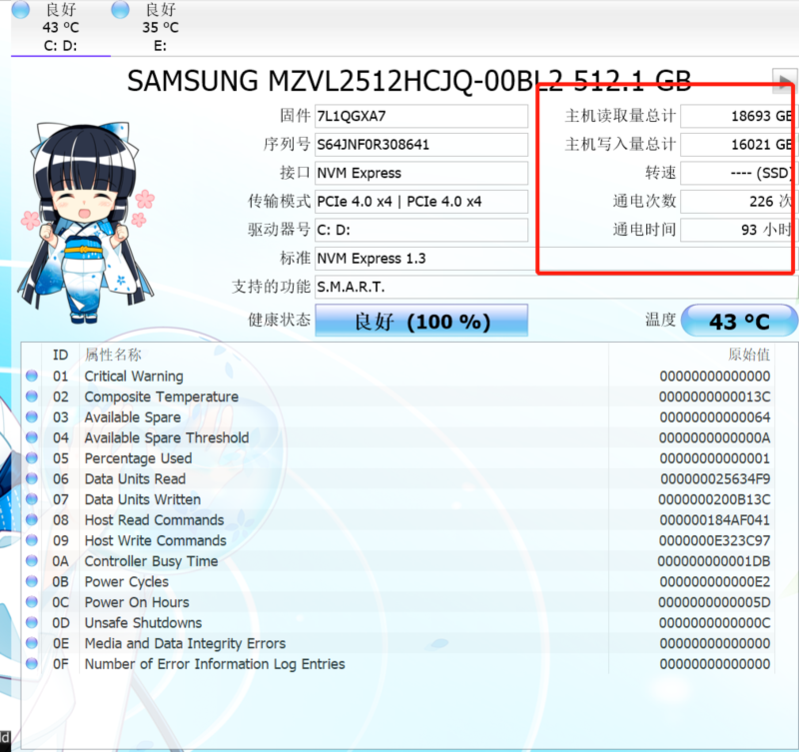Image resolution: width=799 pixels, height=752 pixels.
Task: Click the firmware field showing 7L1QGXA7
Action: [421, 116]
